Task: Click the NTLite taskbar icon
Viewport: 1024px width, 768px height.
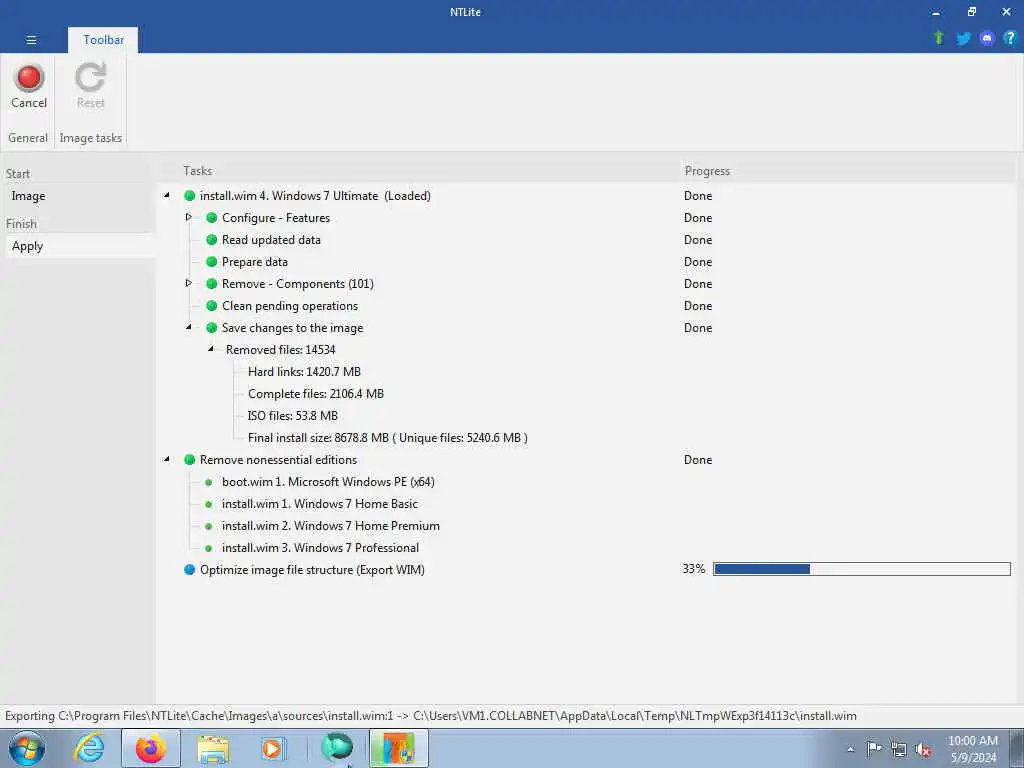Action: click(x=398, y=748)
